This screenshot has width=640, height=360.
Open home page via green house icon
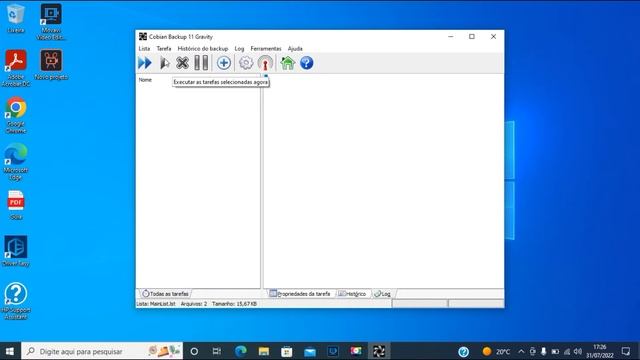click(x=287, y=63)
